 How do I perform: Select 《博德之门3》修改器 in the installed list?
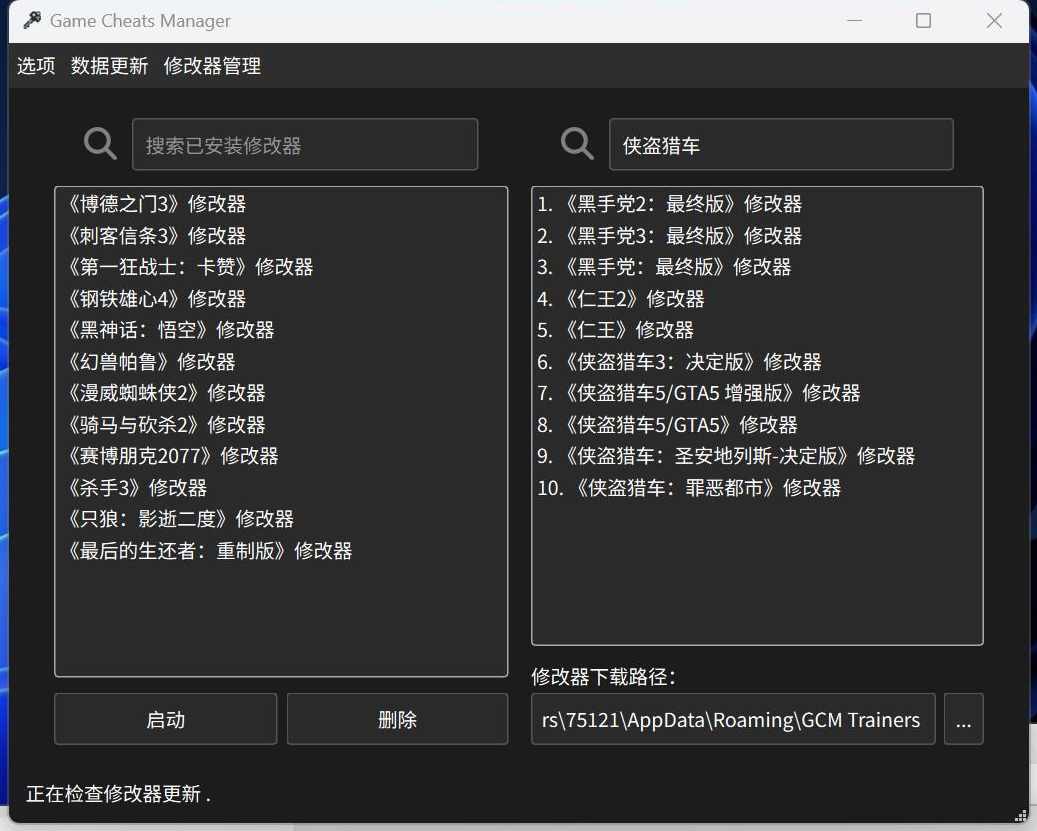pyautogui.click(x=163, y=204)
